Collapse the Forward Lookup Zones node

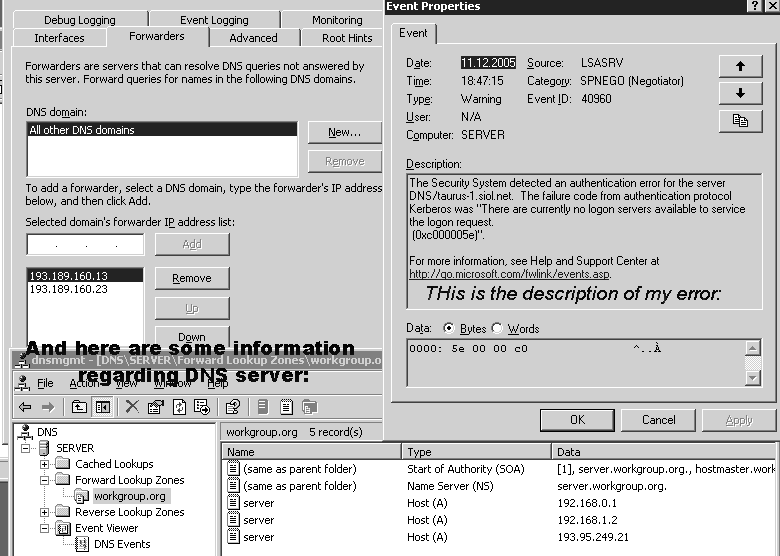[x=44, y=480]
